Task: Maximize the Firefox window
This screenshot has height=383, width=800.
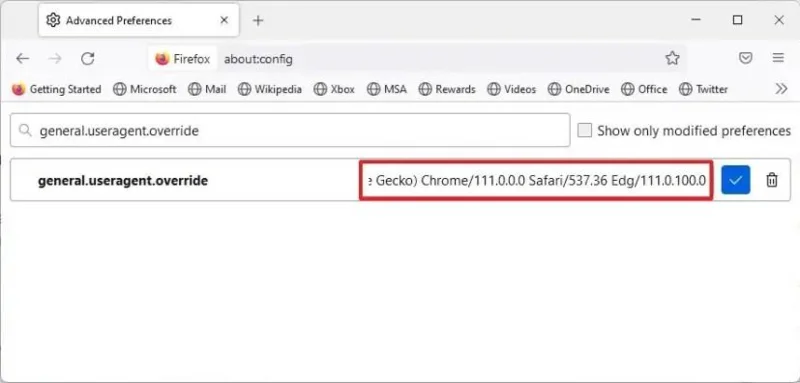Action: pos(737,20)
